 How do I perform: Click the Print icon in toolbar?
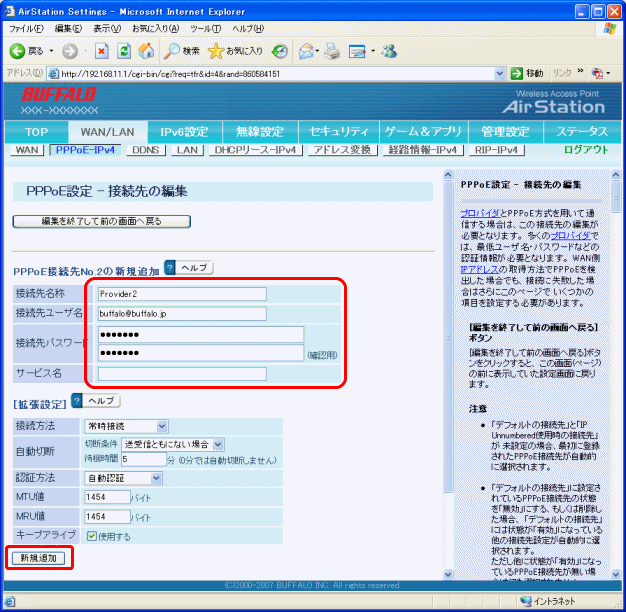click(332, 50)
